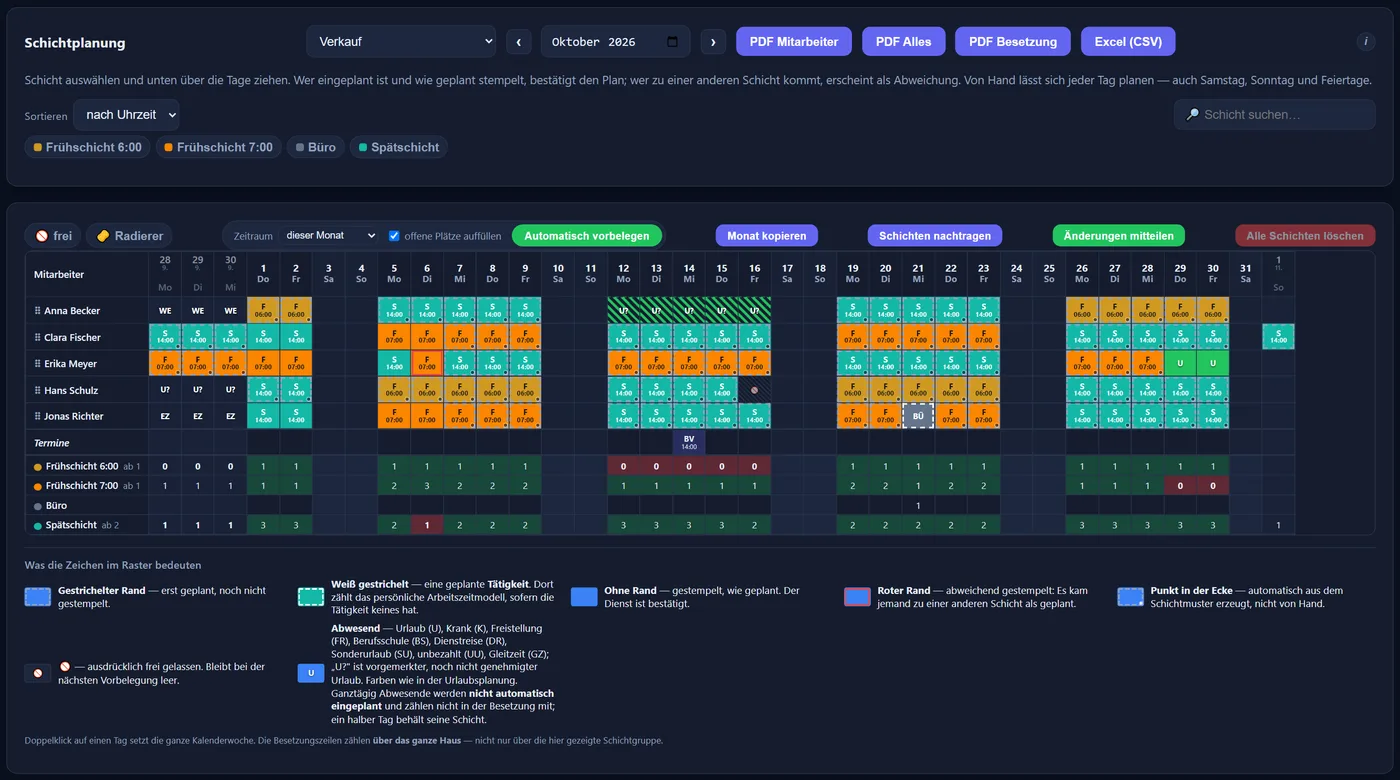This screenshot has width=1400, height=780.
Task: Open the 'nach Uhrzeit' sort dropdown
Action: click(126, 115)
